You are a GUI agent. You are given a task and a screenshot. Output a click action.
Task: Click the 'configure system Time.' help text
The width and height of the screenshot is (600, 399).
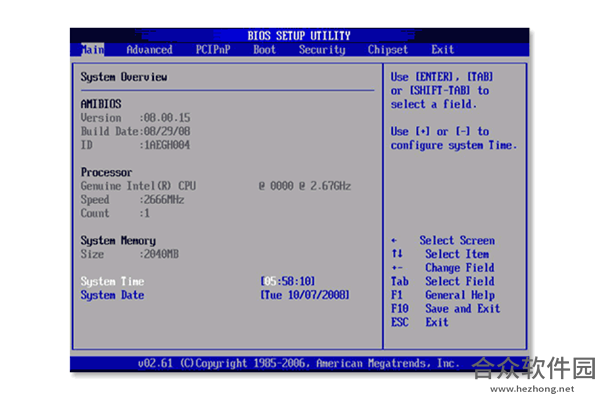click(454, 145)
